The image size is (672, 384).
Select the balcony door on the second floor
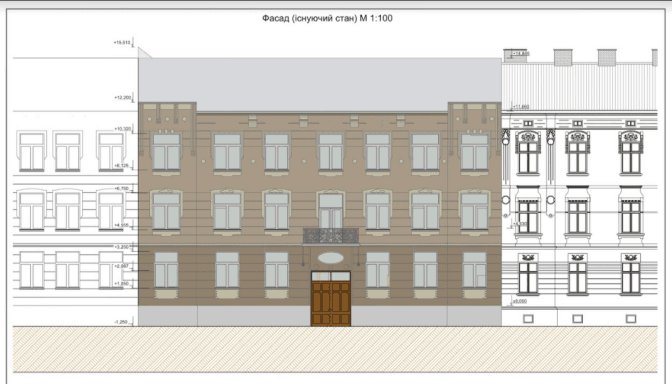click(331, 211)
